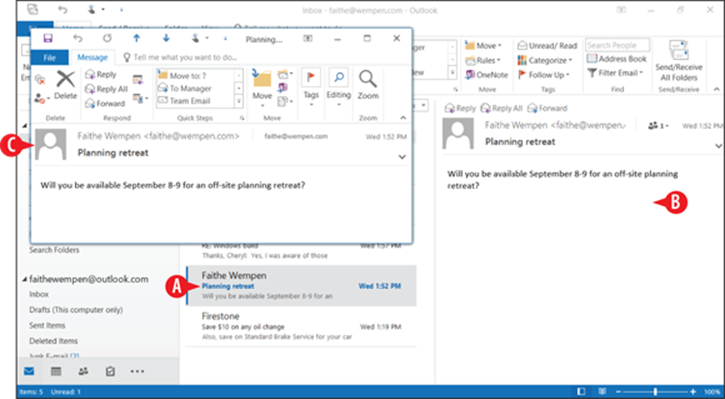Image resolution: width=725 pixels, height=399 pixels.
Task: Collapse the message window ribbon
Action: [x=403, y=118]
